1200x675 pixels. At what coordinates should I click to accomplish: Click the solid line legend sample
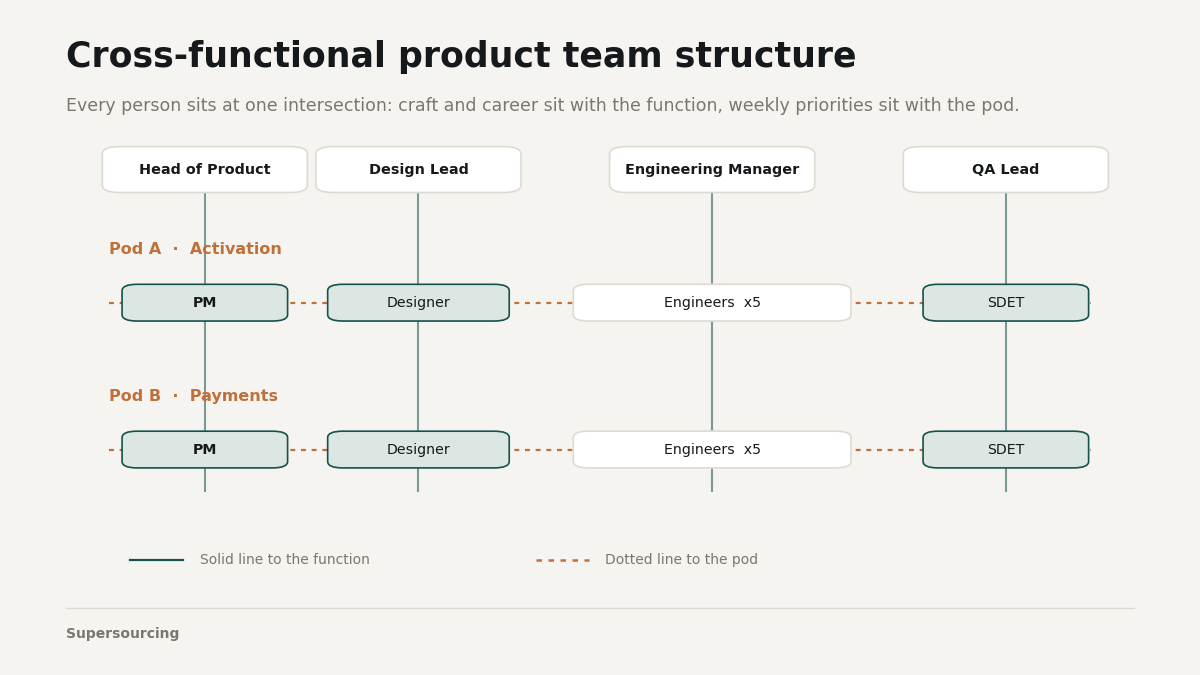(156, 560)
